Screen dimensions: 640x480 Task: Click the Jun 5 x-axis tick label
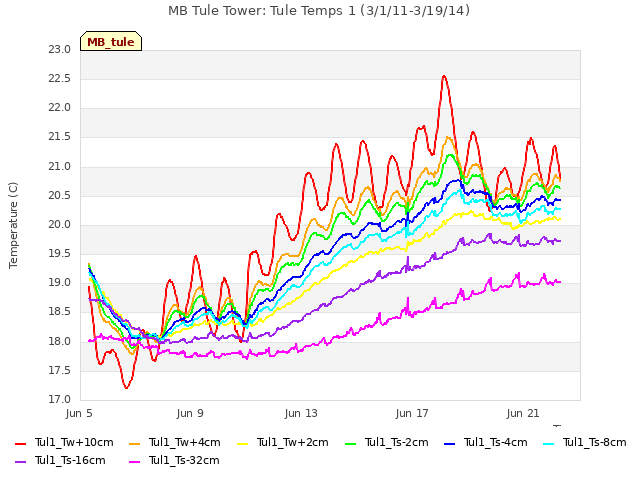click(x=79, y=413)
